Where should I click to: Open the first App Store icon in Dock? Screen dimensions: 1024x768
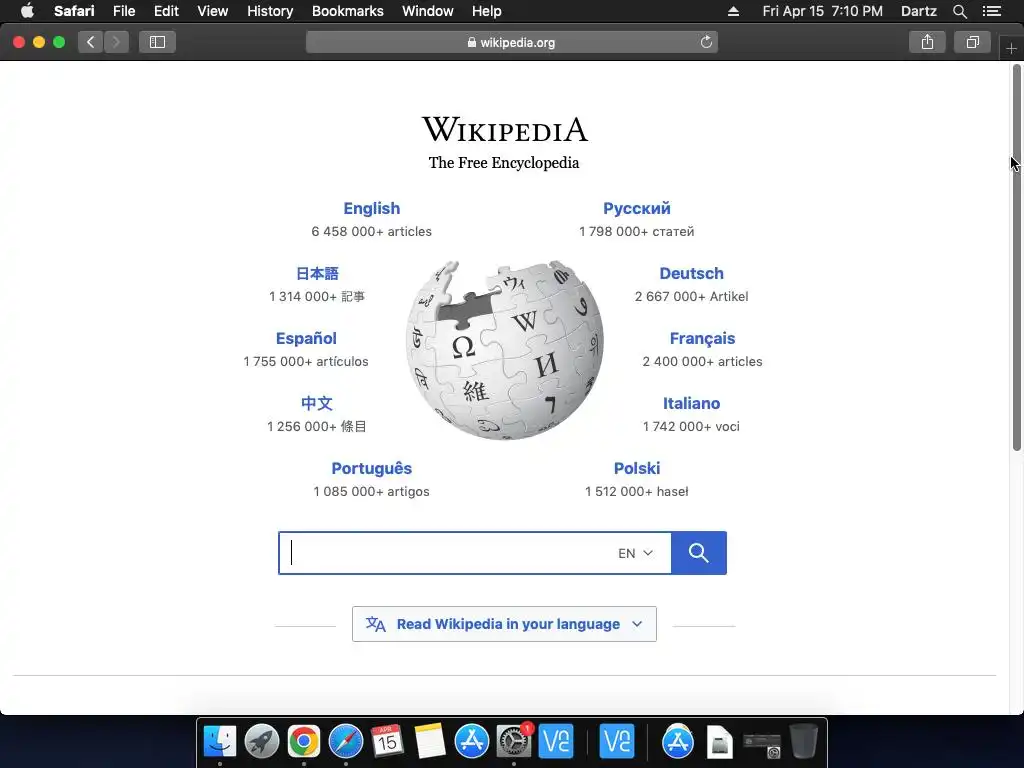click(x=472, y=741)
